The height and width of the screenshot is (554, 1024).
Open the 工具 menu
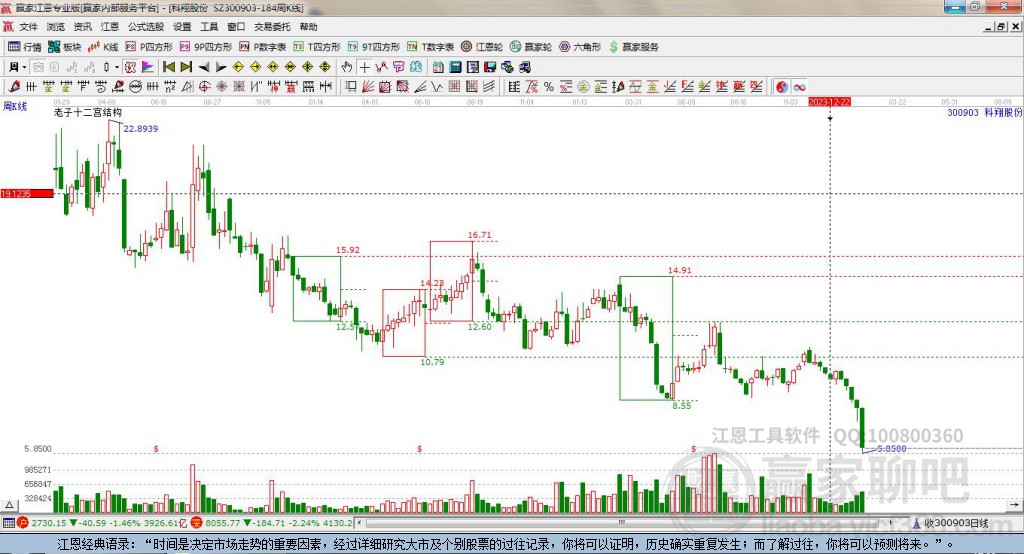tap(209, 27)
